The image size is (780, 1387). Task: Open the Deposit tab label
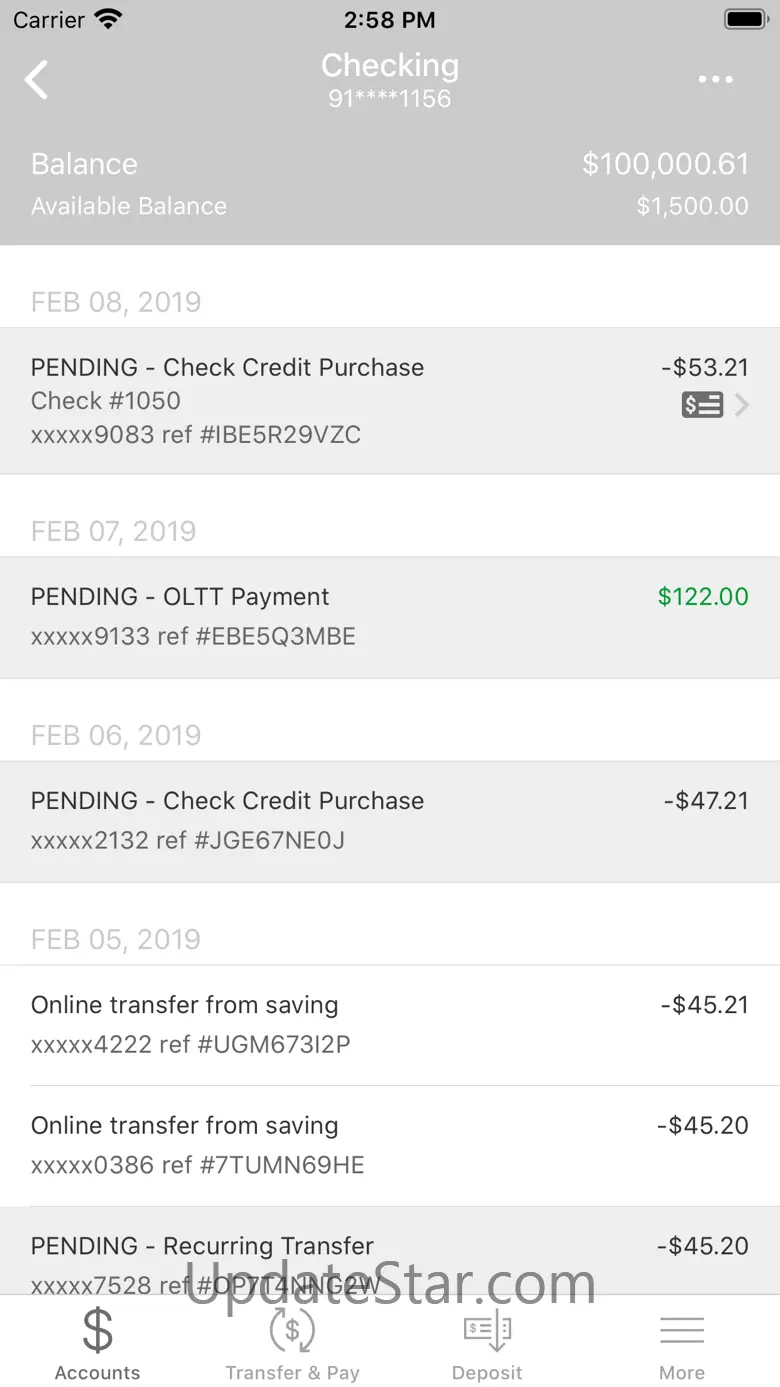click(487, 1373)
